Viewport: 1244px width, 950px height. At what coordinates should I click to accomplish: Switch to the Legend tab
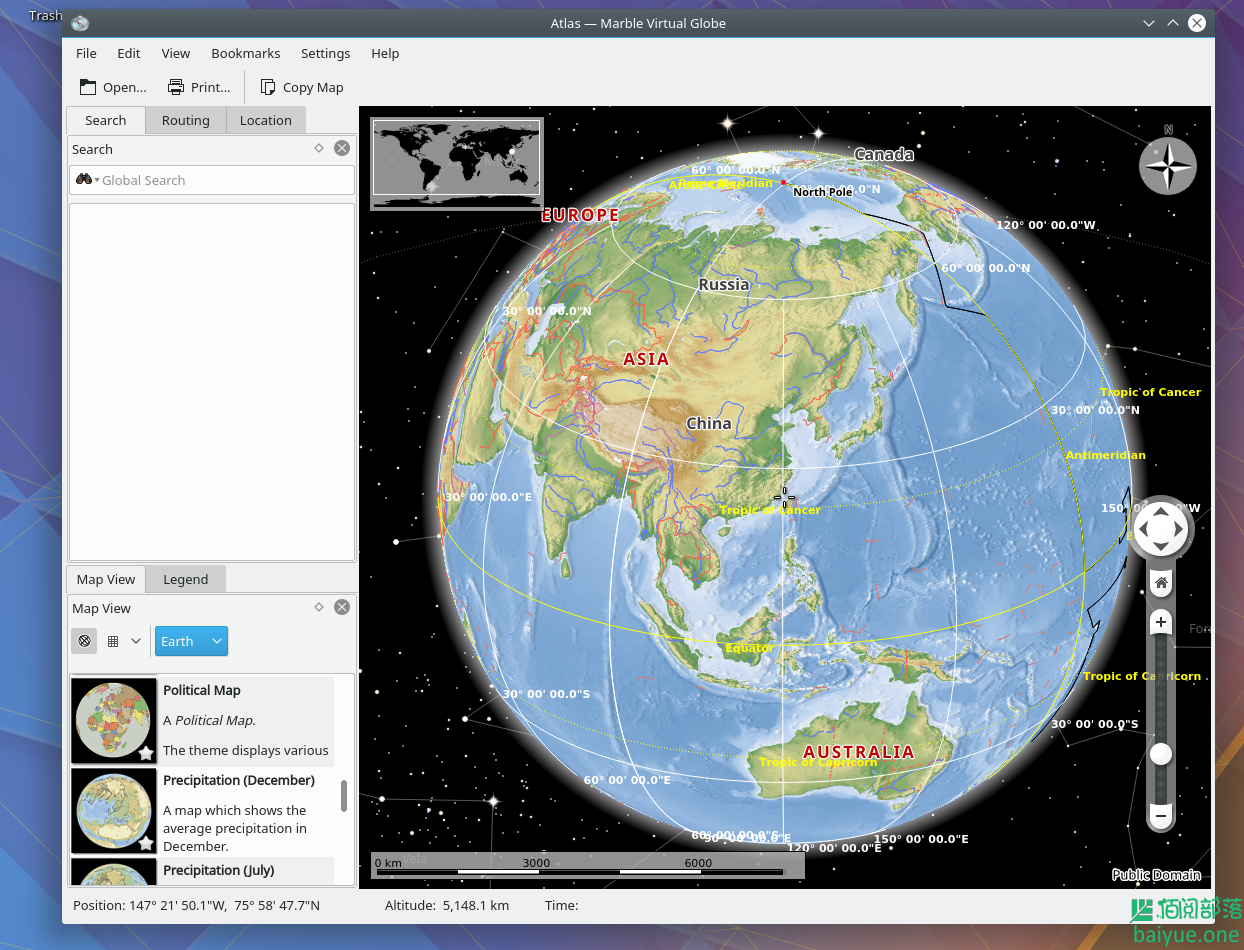click(186, 579)
